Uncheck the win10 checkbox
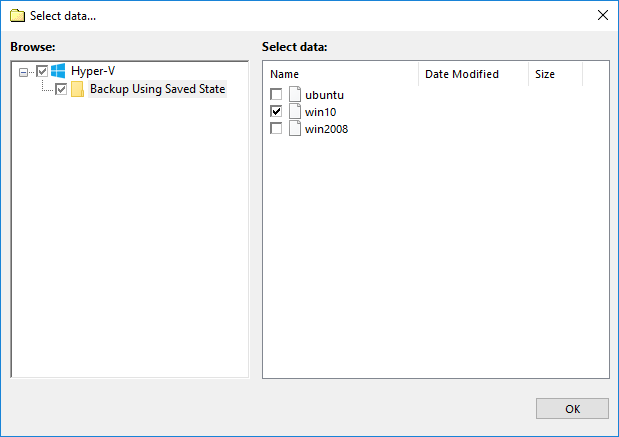619x437 pixels. click(x=276, y=112)
